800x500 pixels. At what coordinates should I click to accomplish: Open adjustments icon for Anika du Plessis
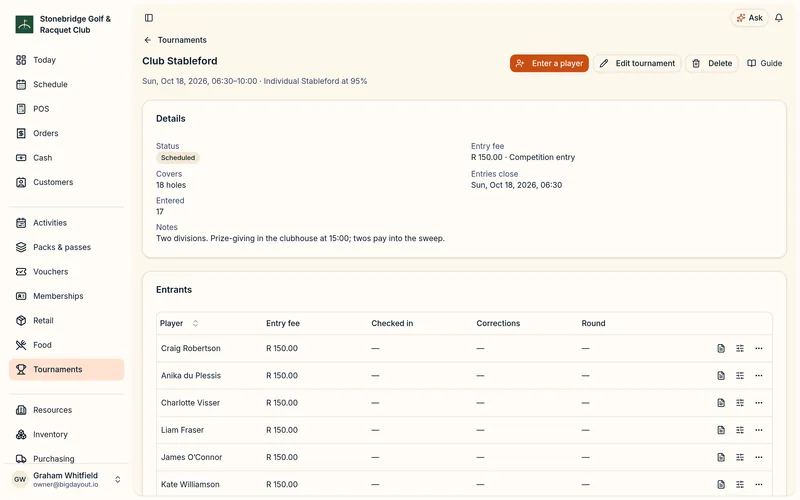click(740, 376)
